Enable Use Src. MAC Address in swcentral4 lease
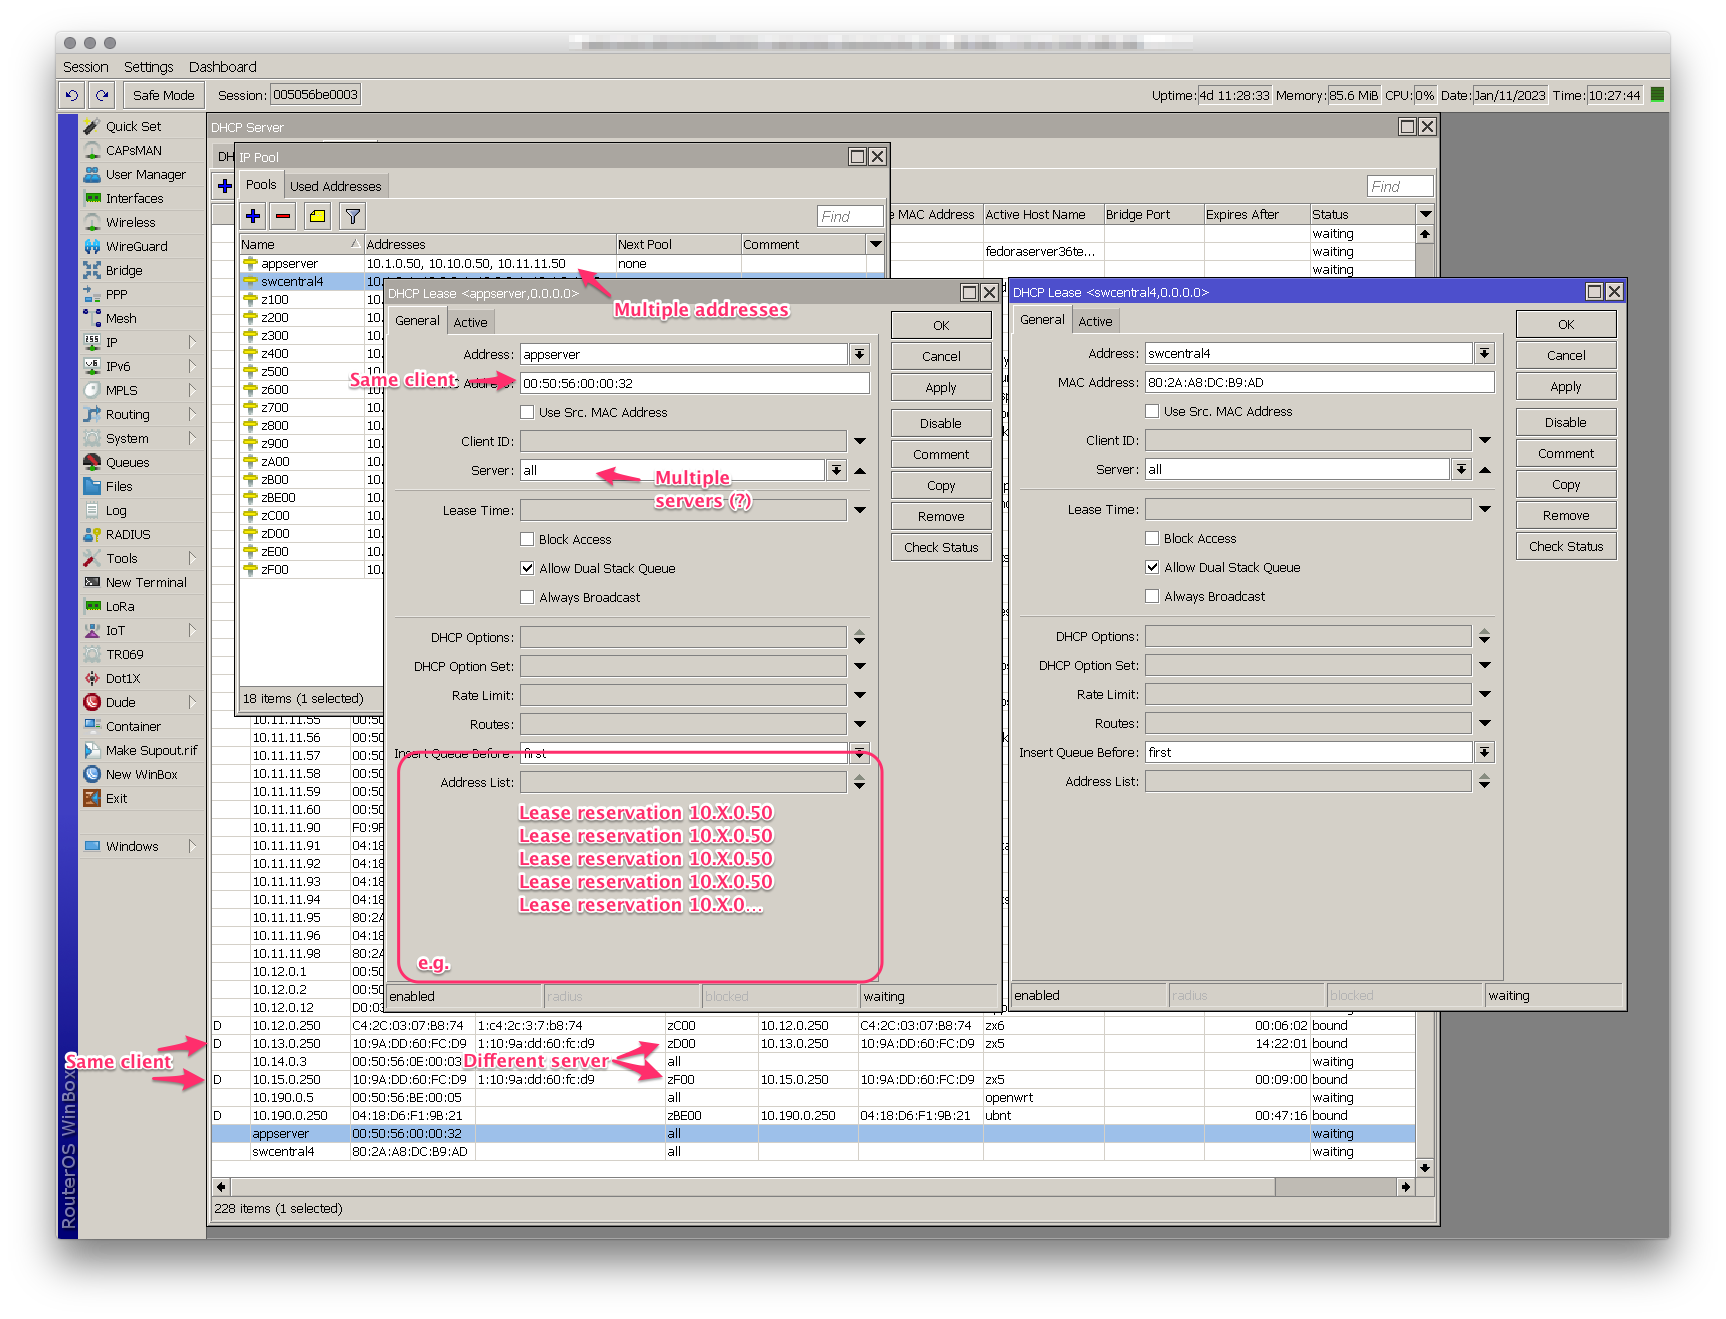This screenshot has height=1319, width=1726. tap(1152, 411)
